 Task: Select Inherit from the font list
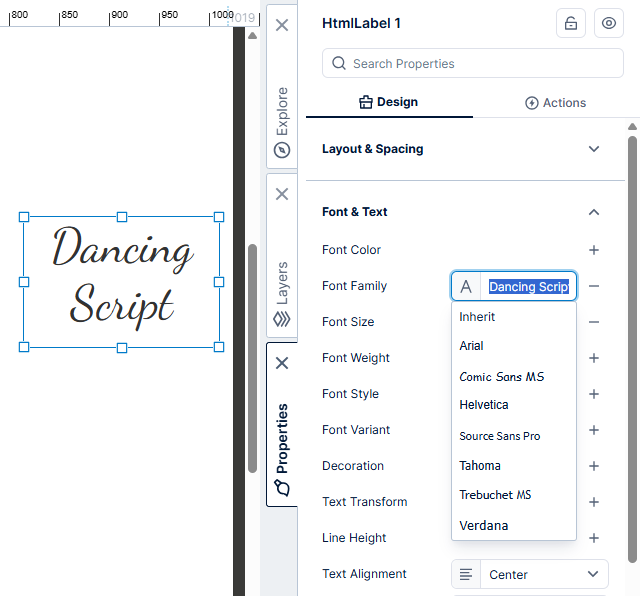click(x=514, y=317)
